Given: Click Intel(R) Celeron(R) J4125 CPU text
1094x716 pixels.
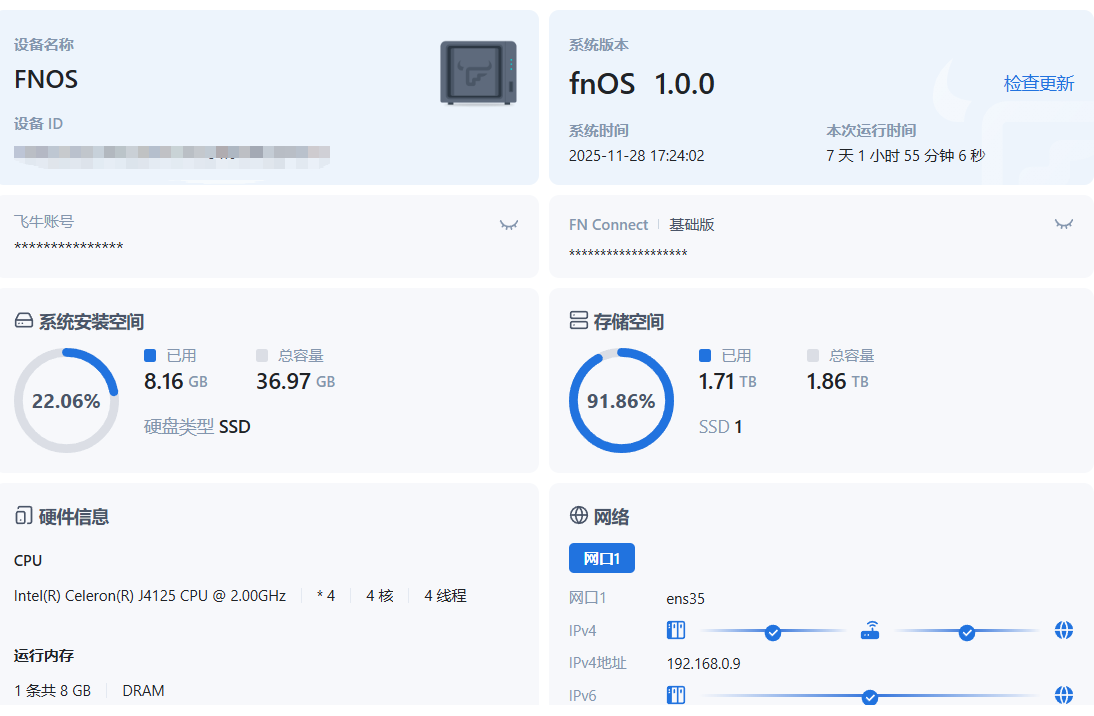Looking at the screenshot, I should pos(150,596).
